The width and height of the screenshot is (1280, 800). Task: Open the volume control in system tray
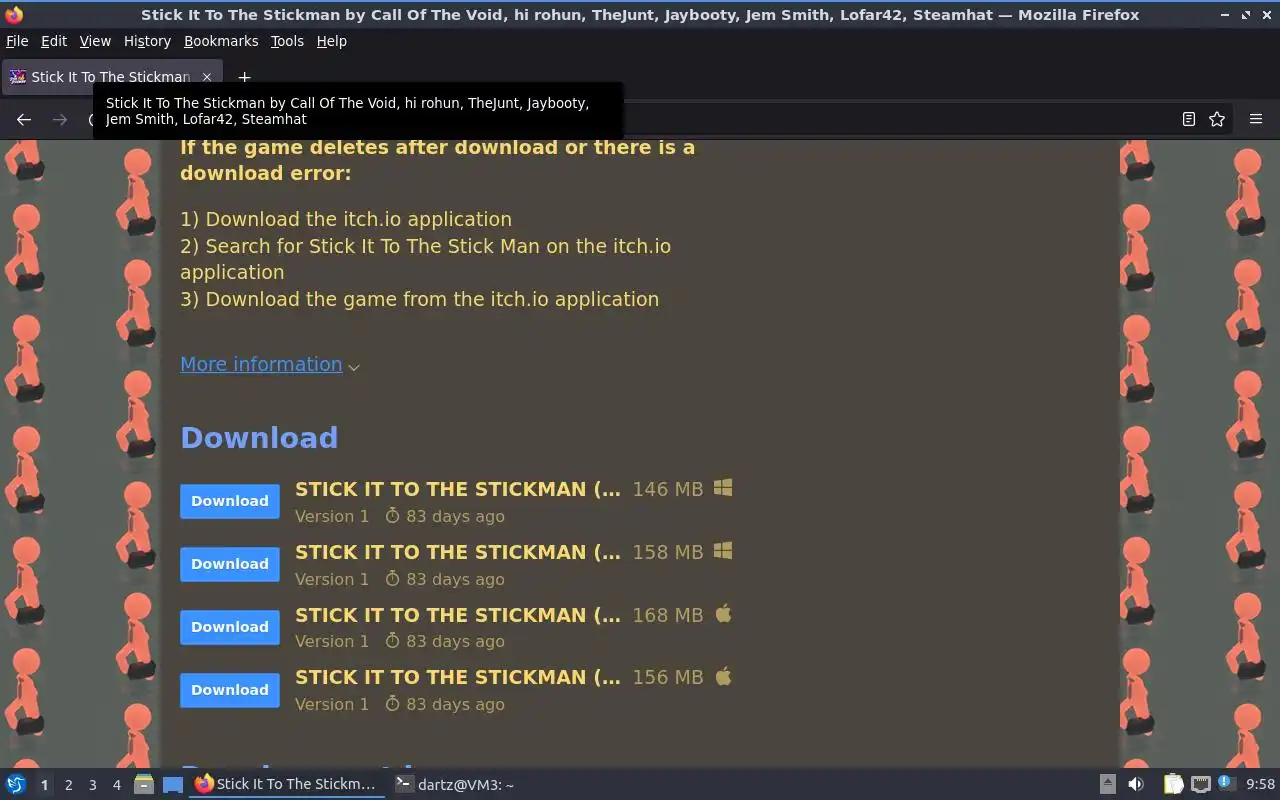pos(1136,784)
